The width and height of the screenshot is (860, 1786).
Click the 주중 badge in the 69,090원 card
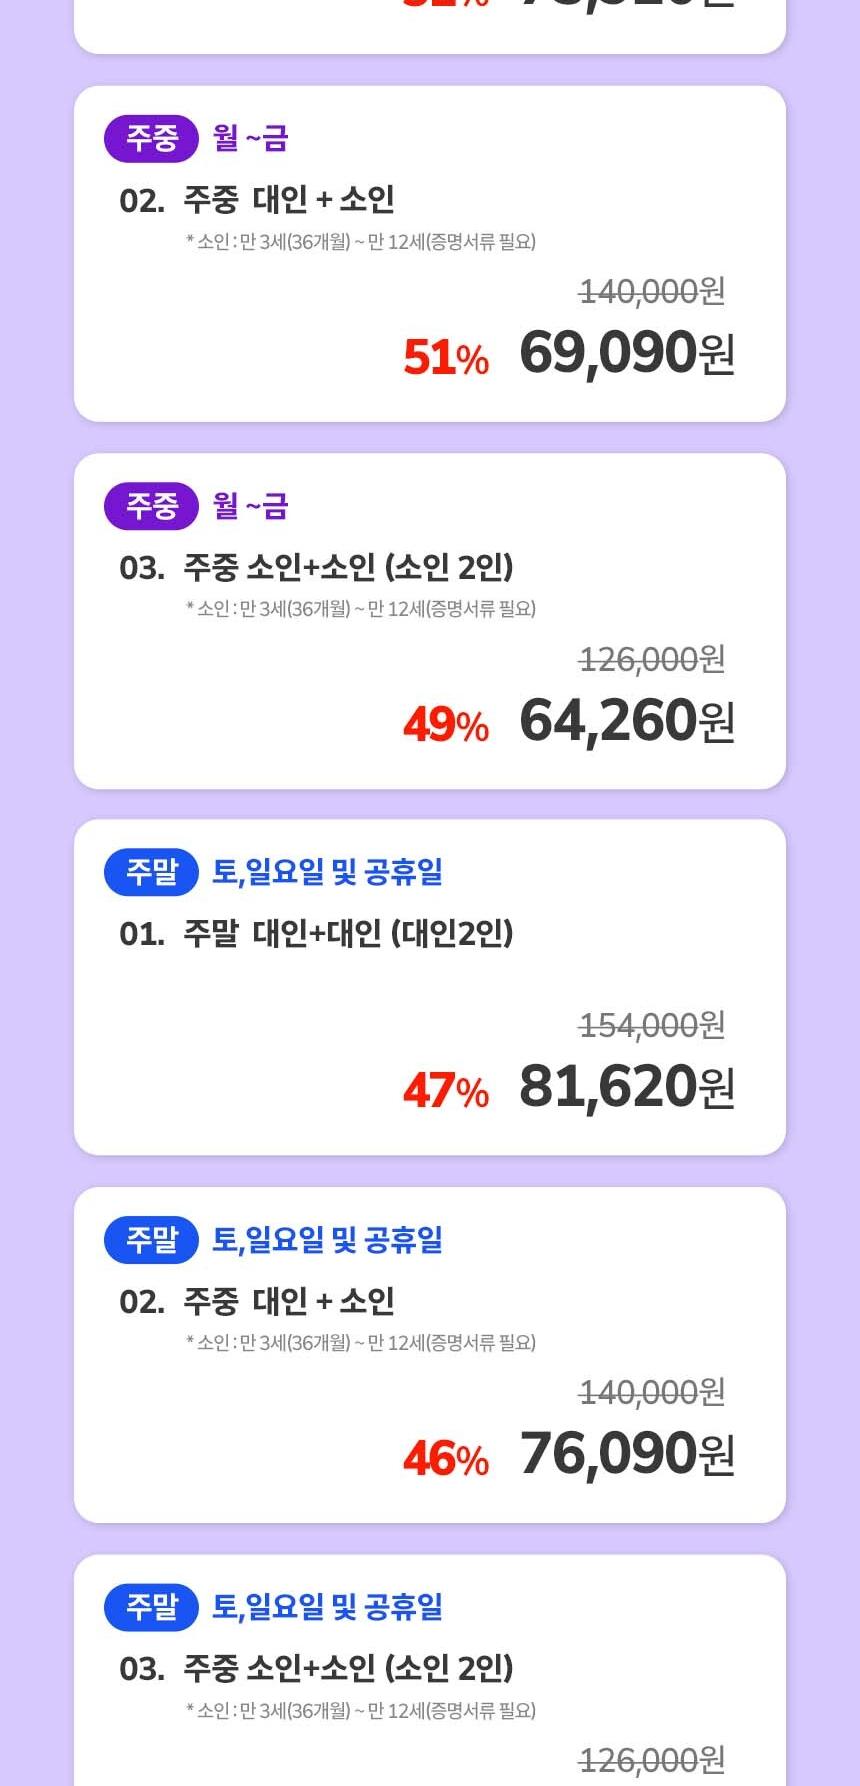[151, 138]
